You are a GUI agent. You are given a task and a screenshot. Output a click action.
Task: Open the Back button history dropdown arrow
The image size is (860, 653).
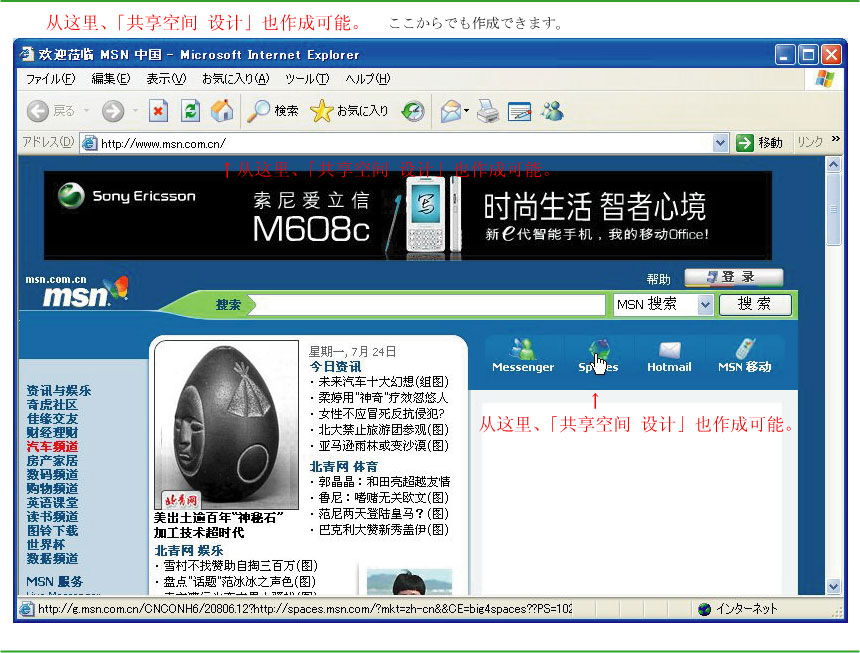[x=87, y=111]
